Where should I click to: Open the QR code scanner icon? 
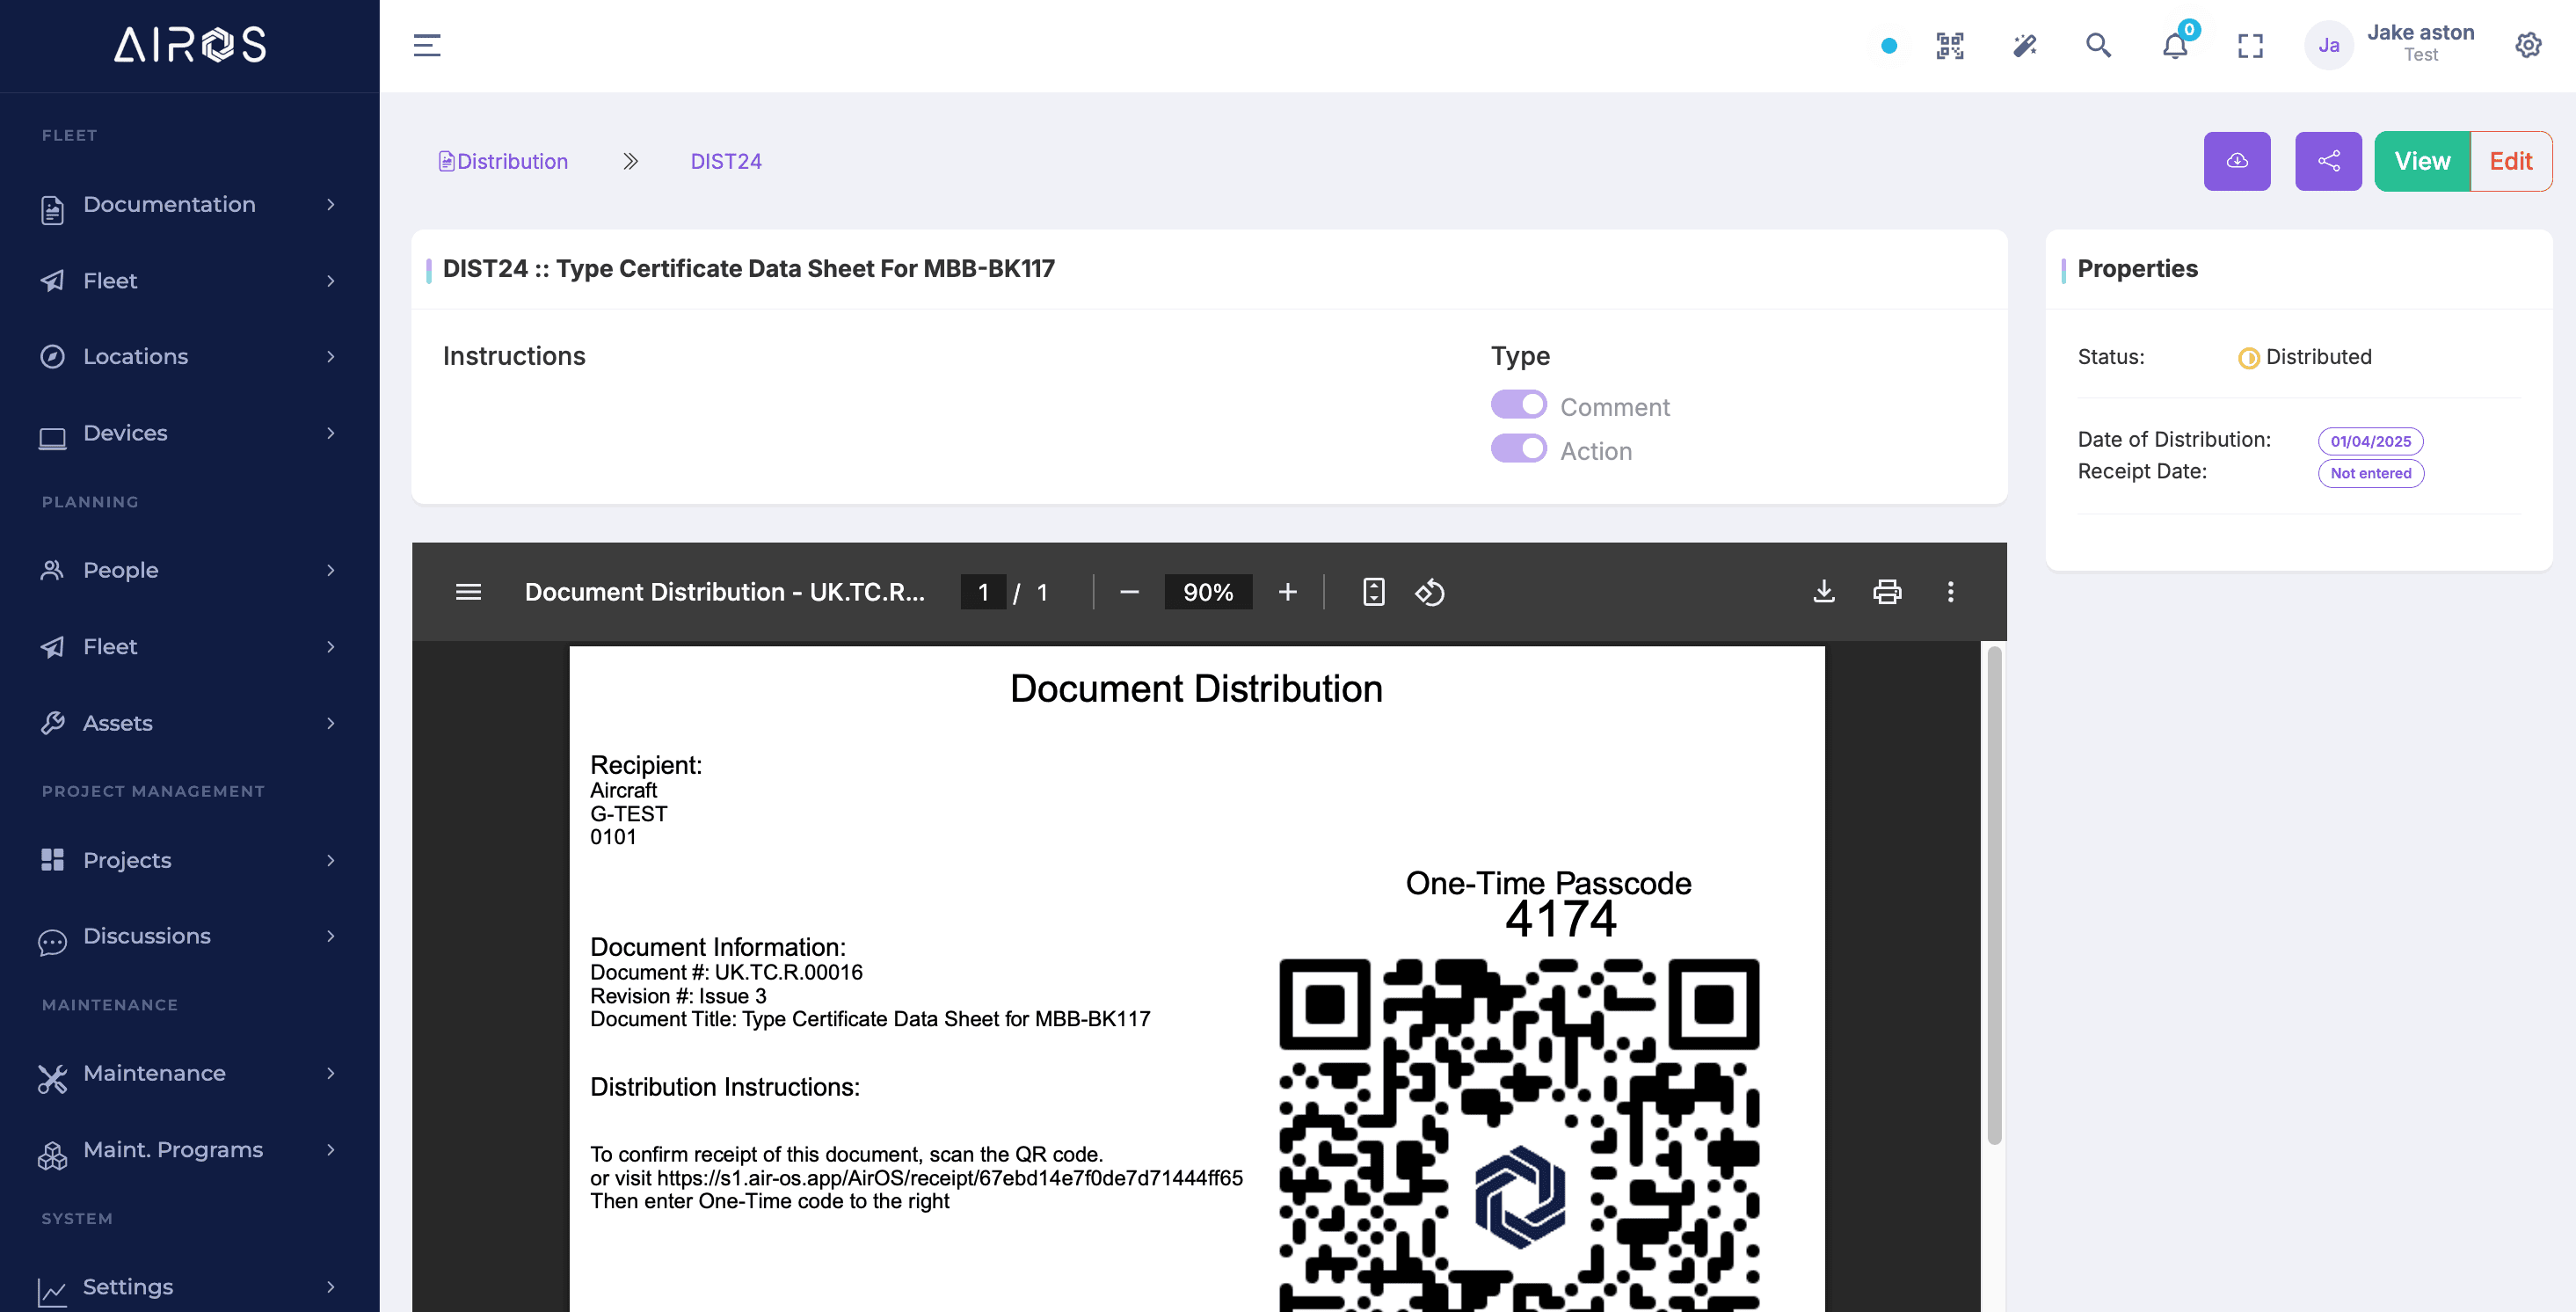point(1949,45)
